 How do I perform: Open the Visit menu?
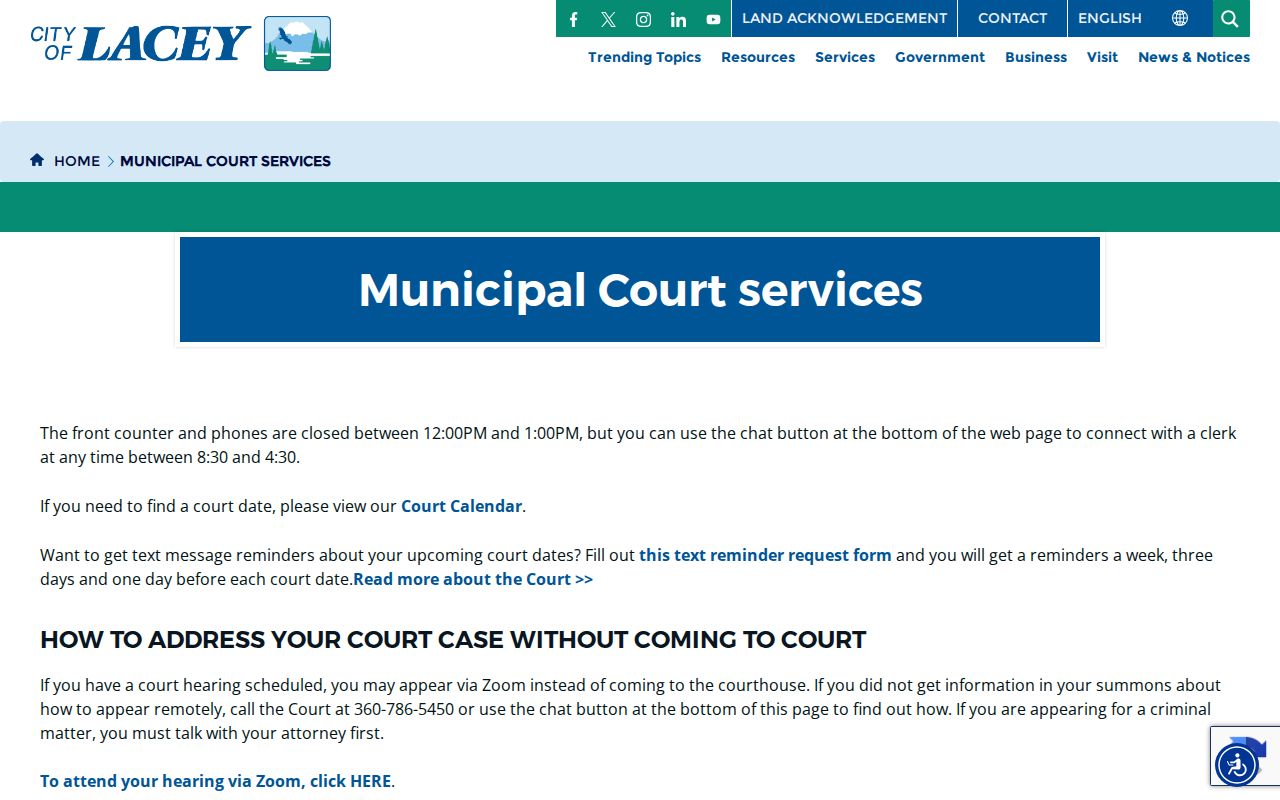pos(1102,57)
